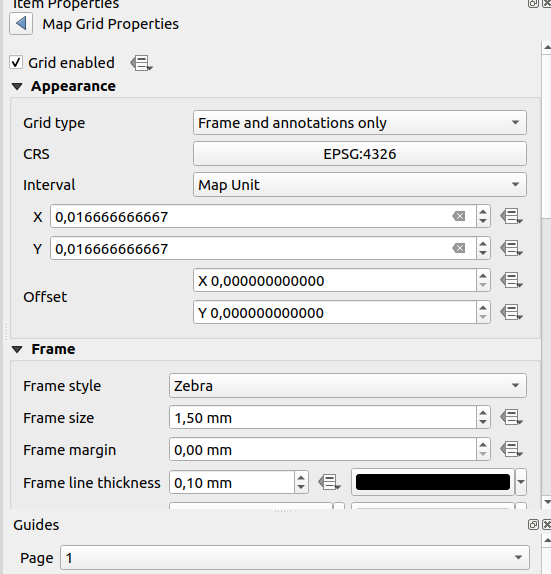This screenshot has height=574, width=551.
Task: Open the Grid type dropdown
Action: click(x=360, y=123)
